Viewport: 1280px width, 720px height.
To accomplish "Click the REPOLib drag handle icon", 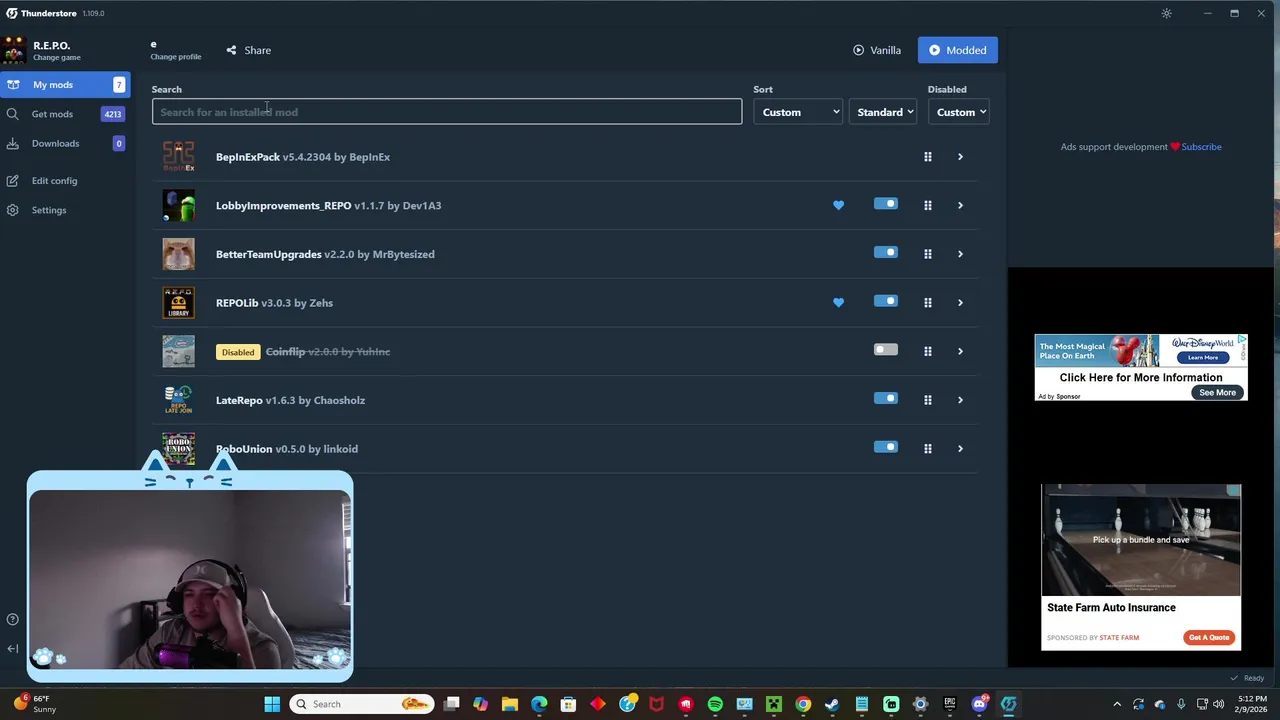I will pos(928,303).
